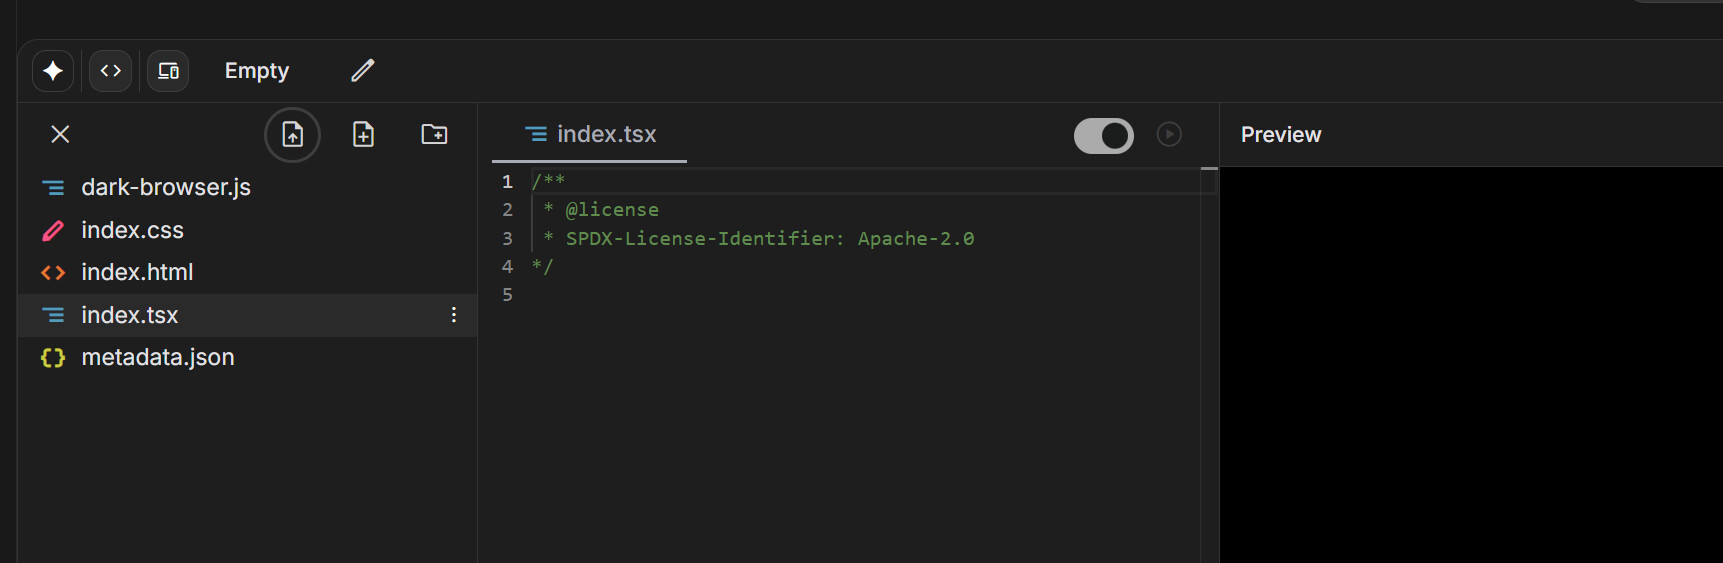Click the sparkle assistant icon

point(53,71)
